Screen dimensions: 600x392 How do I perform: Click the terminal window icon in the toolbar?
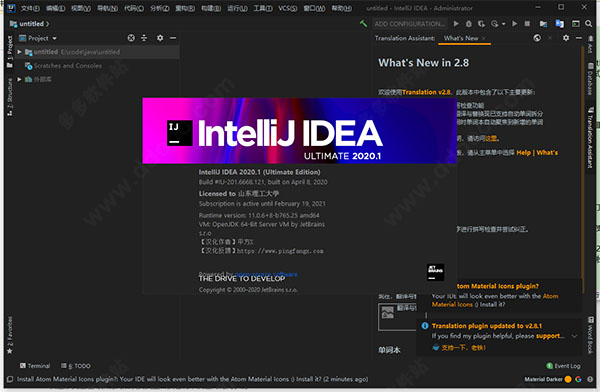tap(576, 24)
